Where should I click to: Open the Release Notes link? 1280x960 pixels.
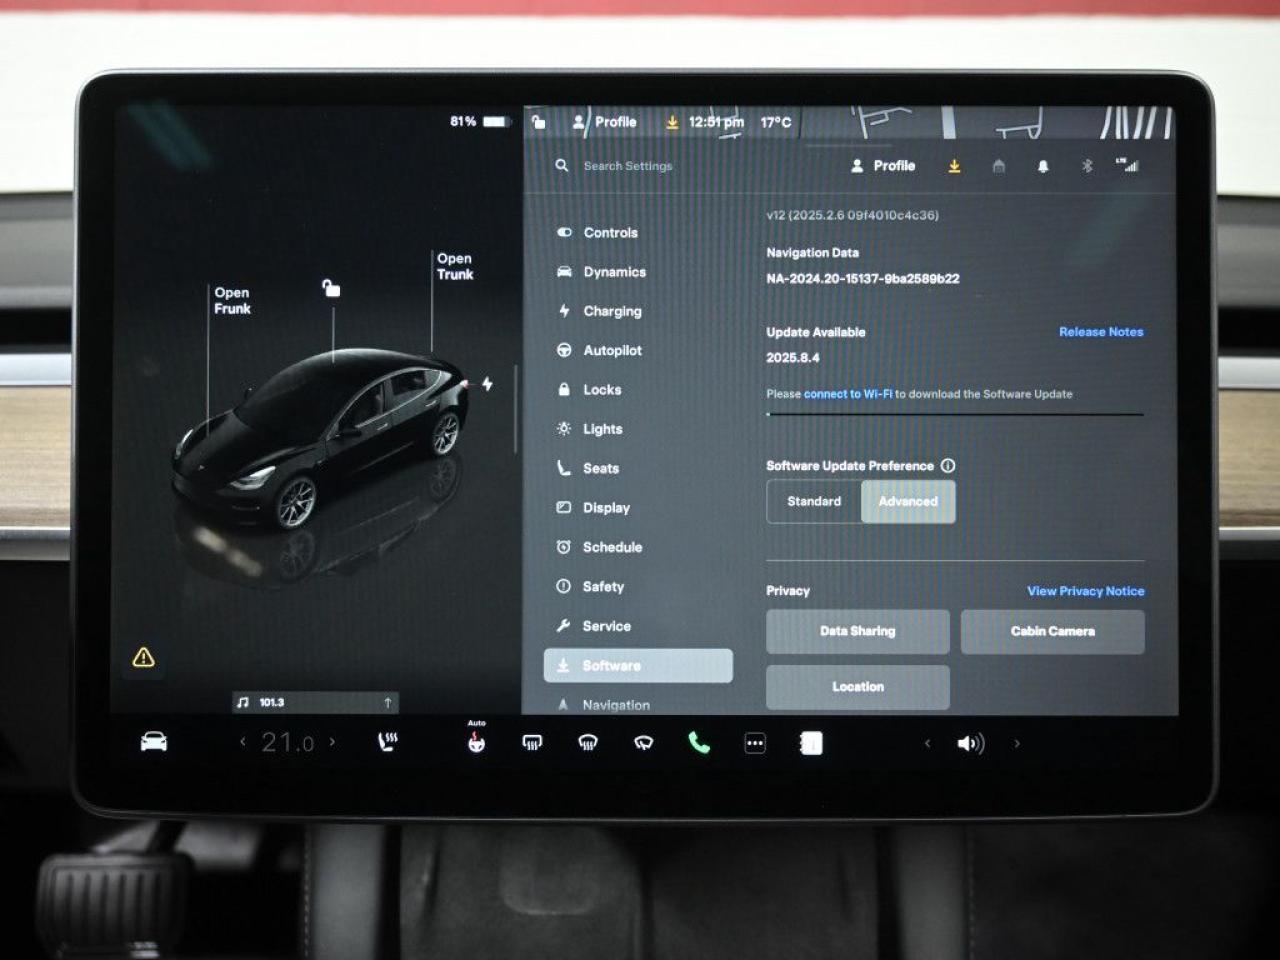pyautogui.click(x=1101, y=332)
